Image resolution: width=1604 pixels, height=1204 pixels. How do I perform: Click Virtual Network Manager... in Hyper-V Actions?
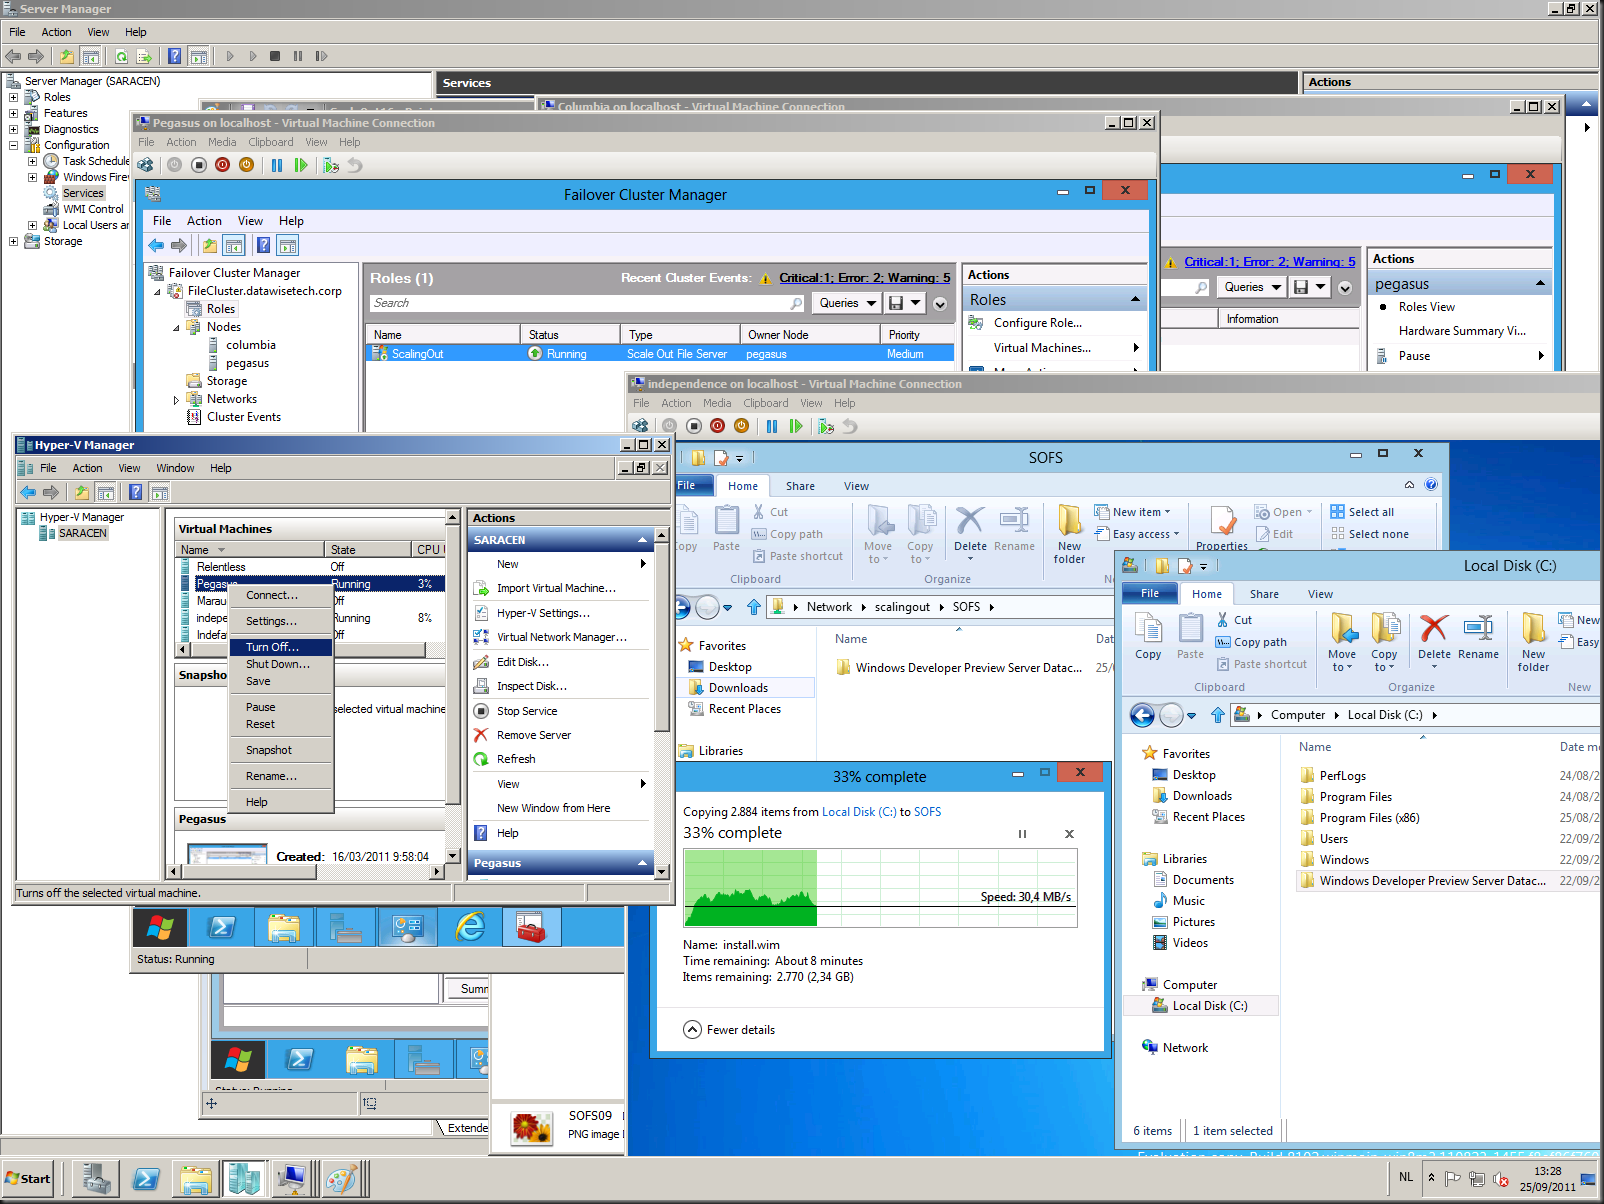click(562, 637)
